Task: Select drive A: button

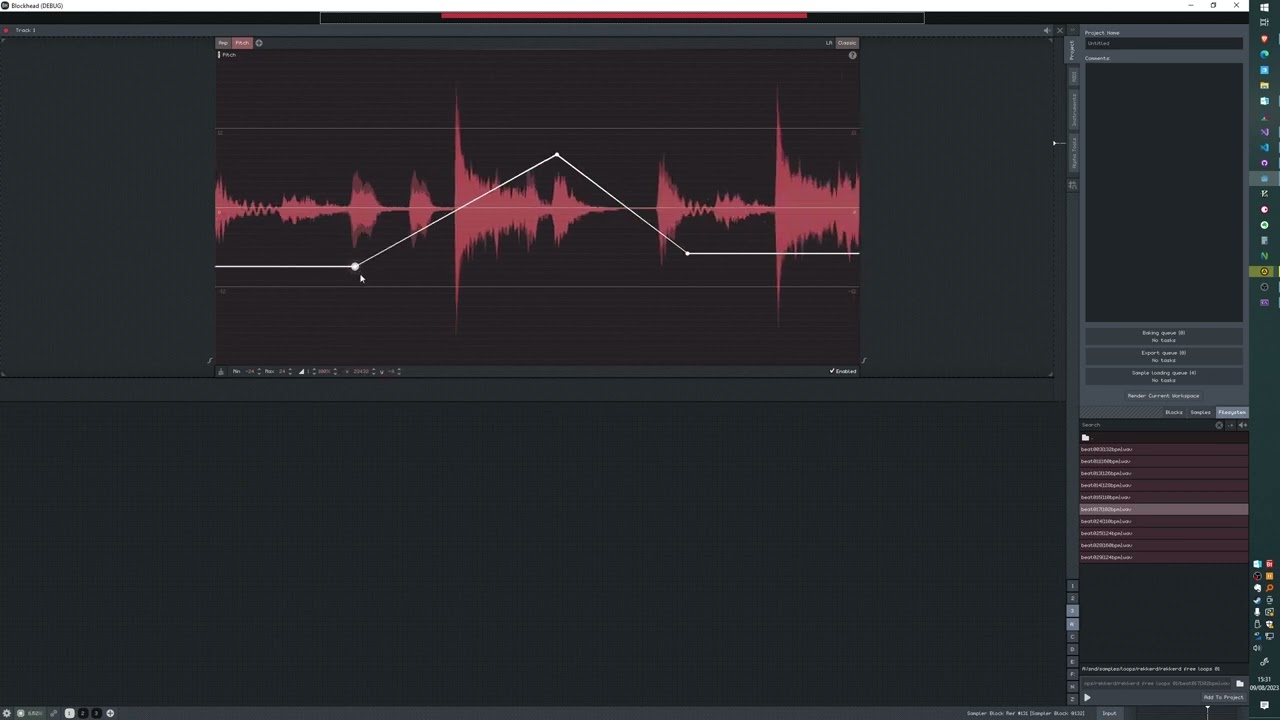Action: [1073, 624]
